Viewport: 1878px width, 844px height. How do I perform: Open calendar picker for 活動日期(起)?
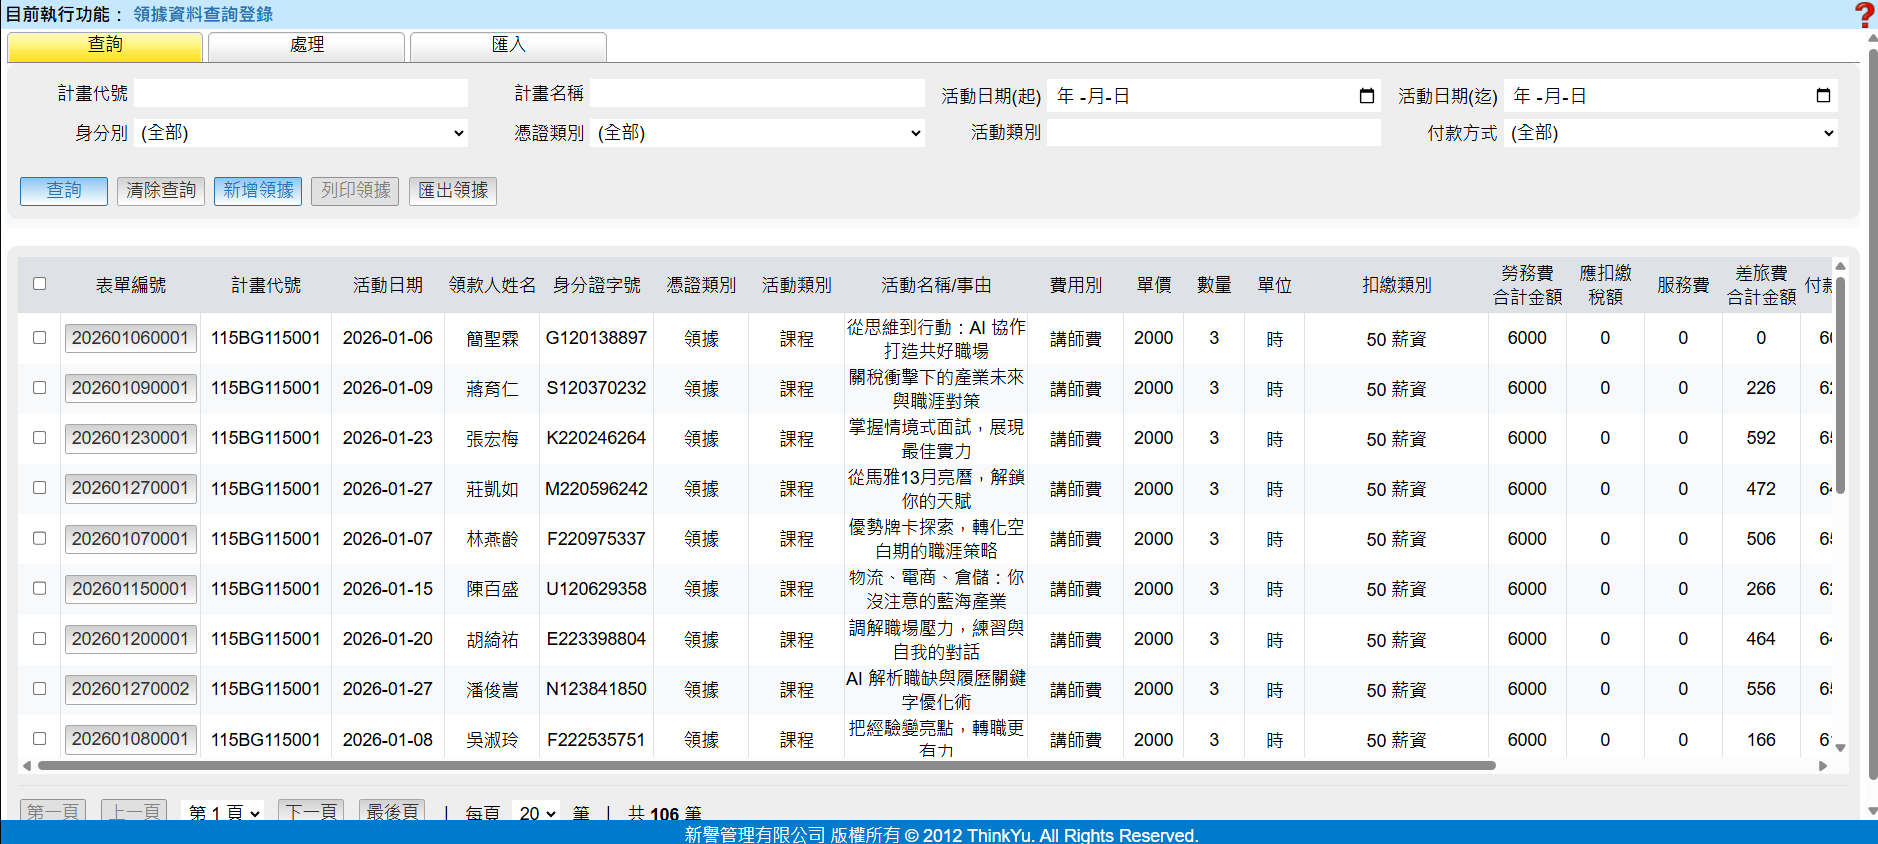[1367, 96]
